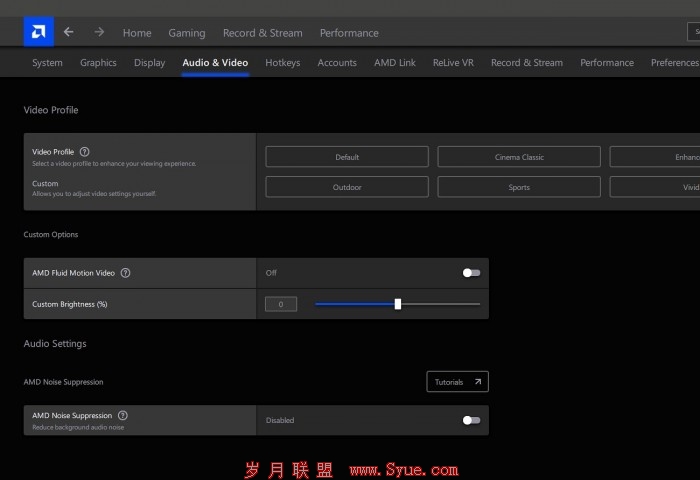This screenshot has height=480, width=700.
Task: Select the Audio & Video tab
Action: (215, 63)
